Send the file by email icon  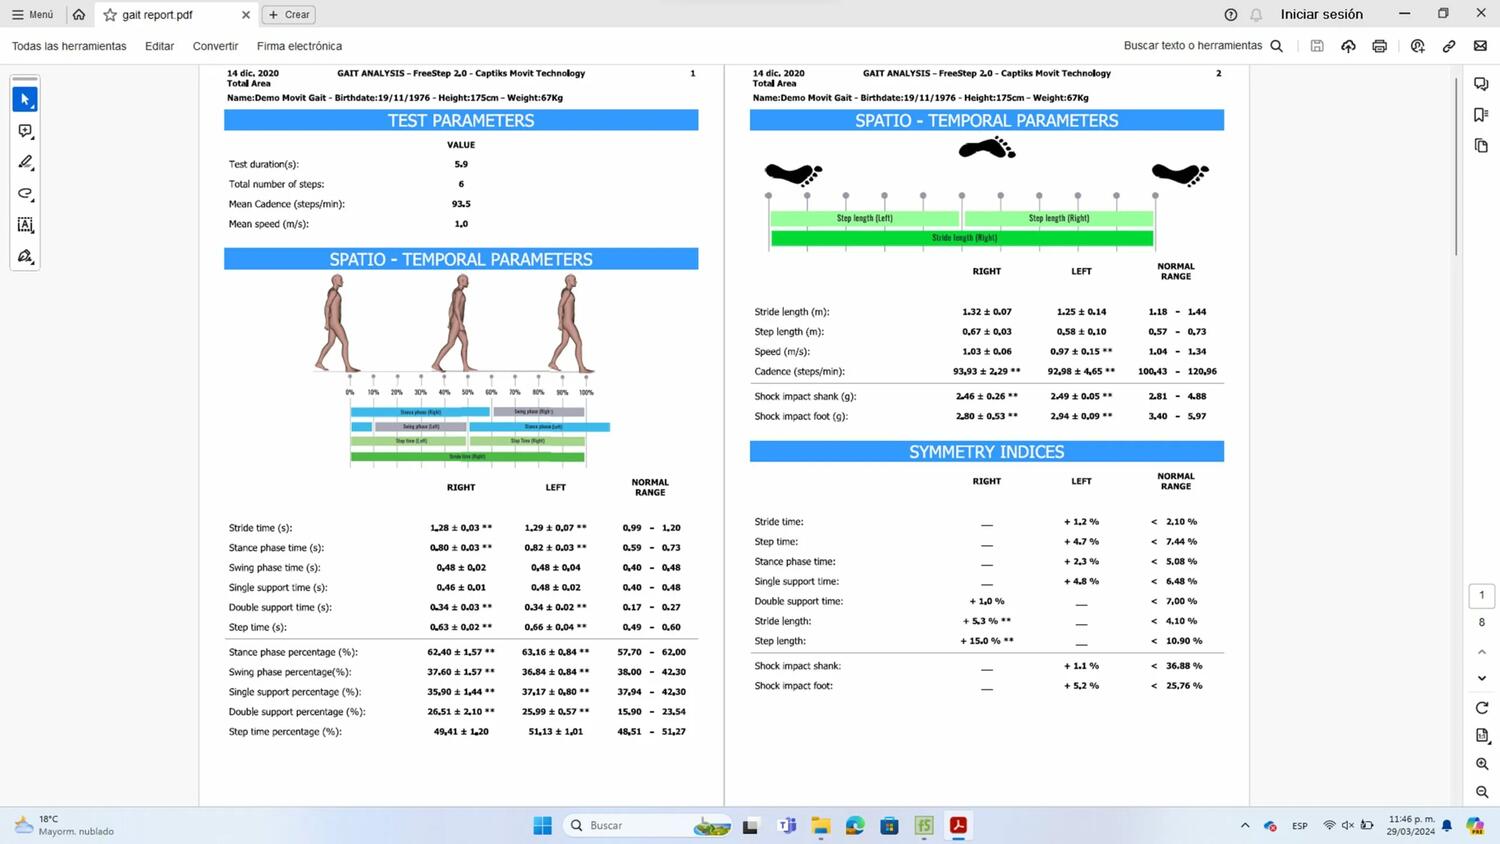click(x=1480, y=46)
